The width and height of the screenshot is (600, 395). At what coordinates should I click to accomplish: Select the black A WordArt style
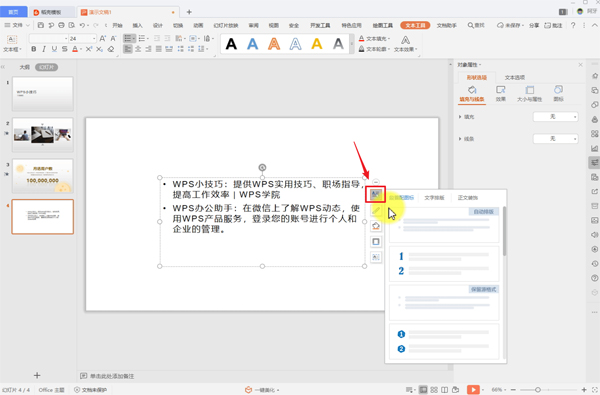tap(231, 44)
